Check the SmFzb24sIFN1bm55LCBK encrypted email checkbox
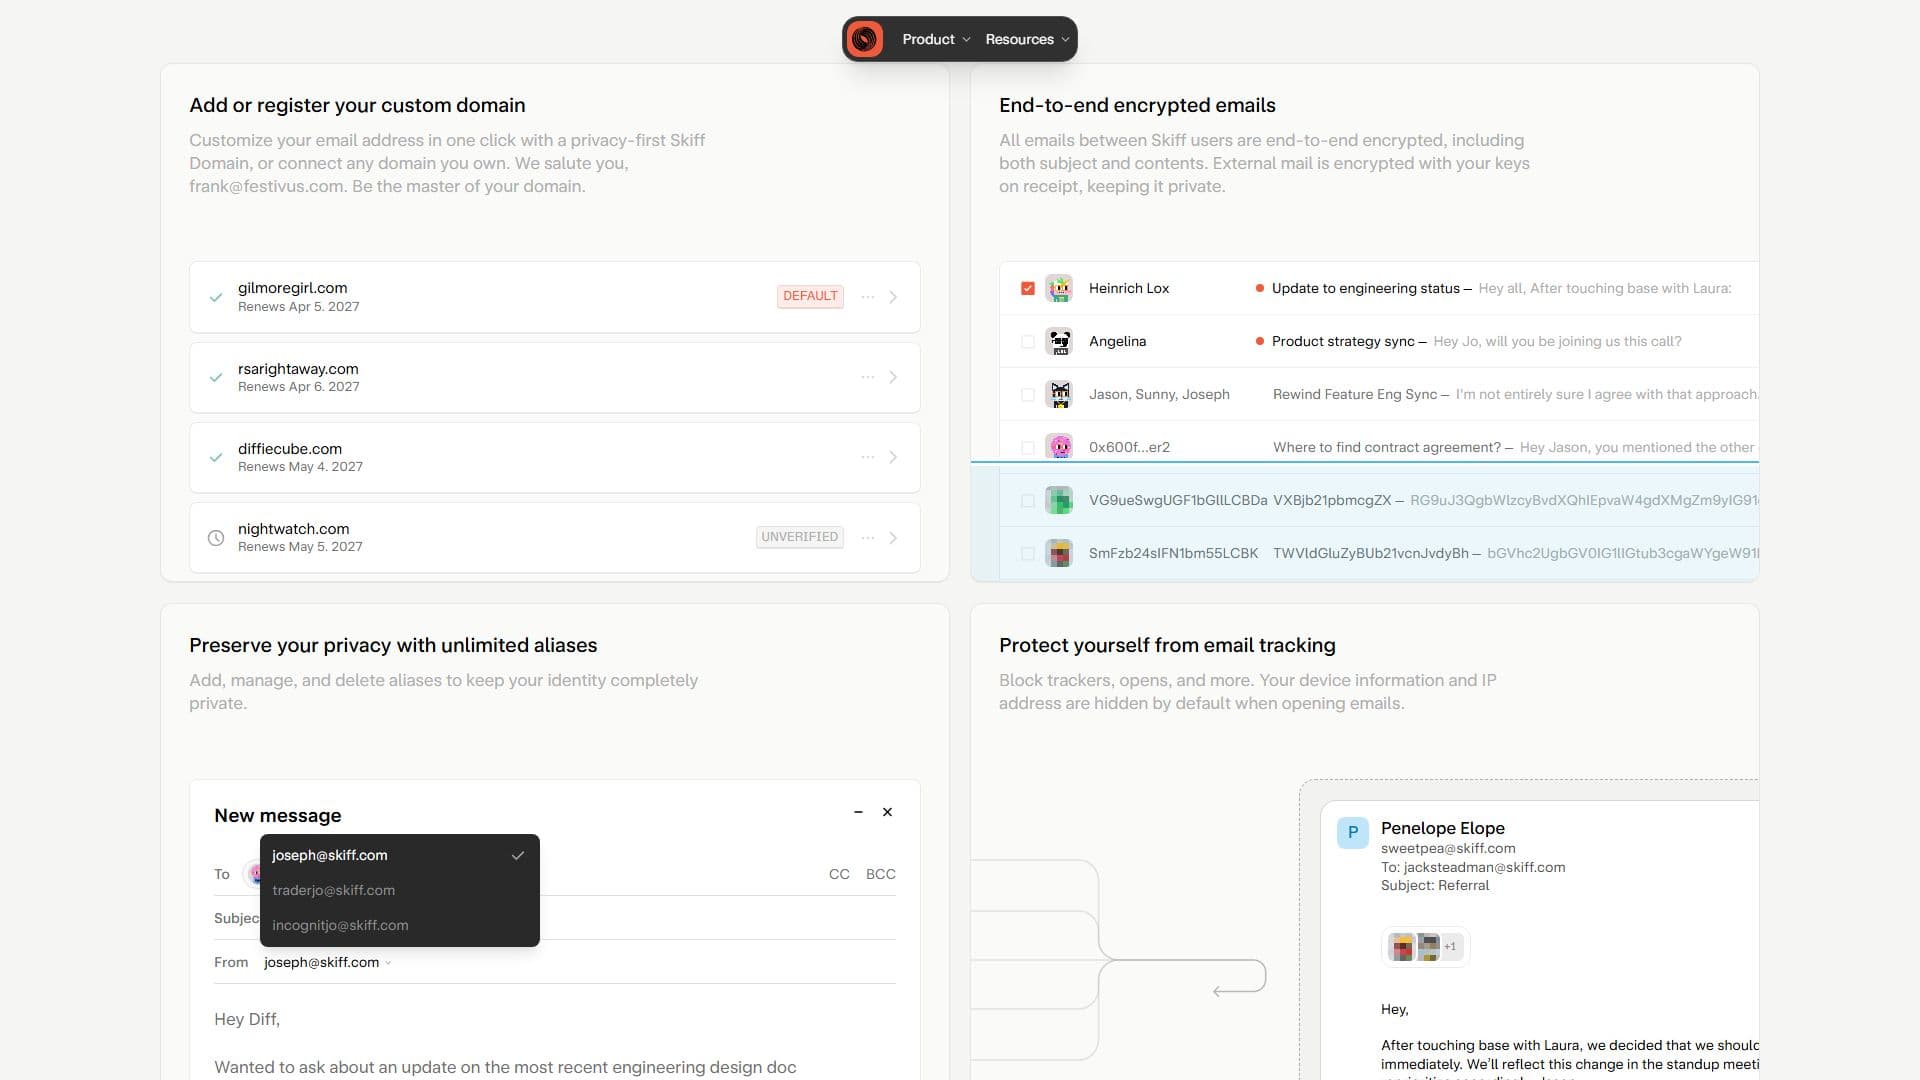The image size is (1920, 1080). click(1027, 553)
